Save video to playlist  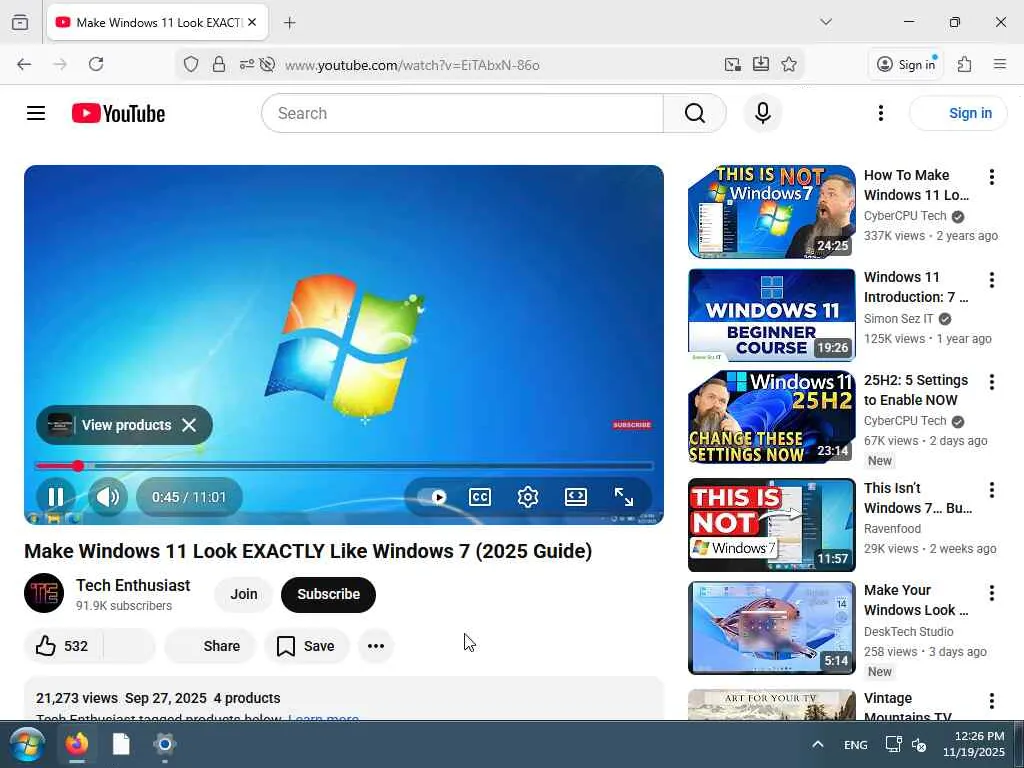coord(306,646)
